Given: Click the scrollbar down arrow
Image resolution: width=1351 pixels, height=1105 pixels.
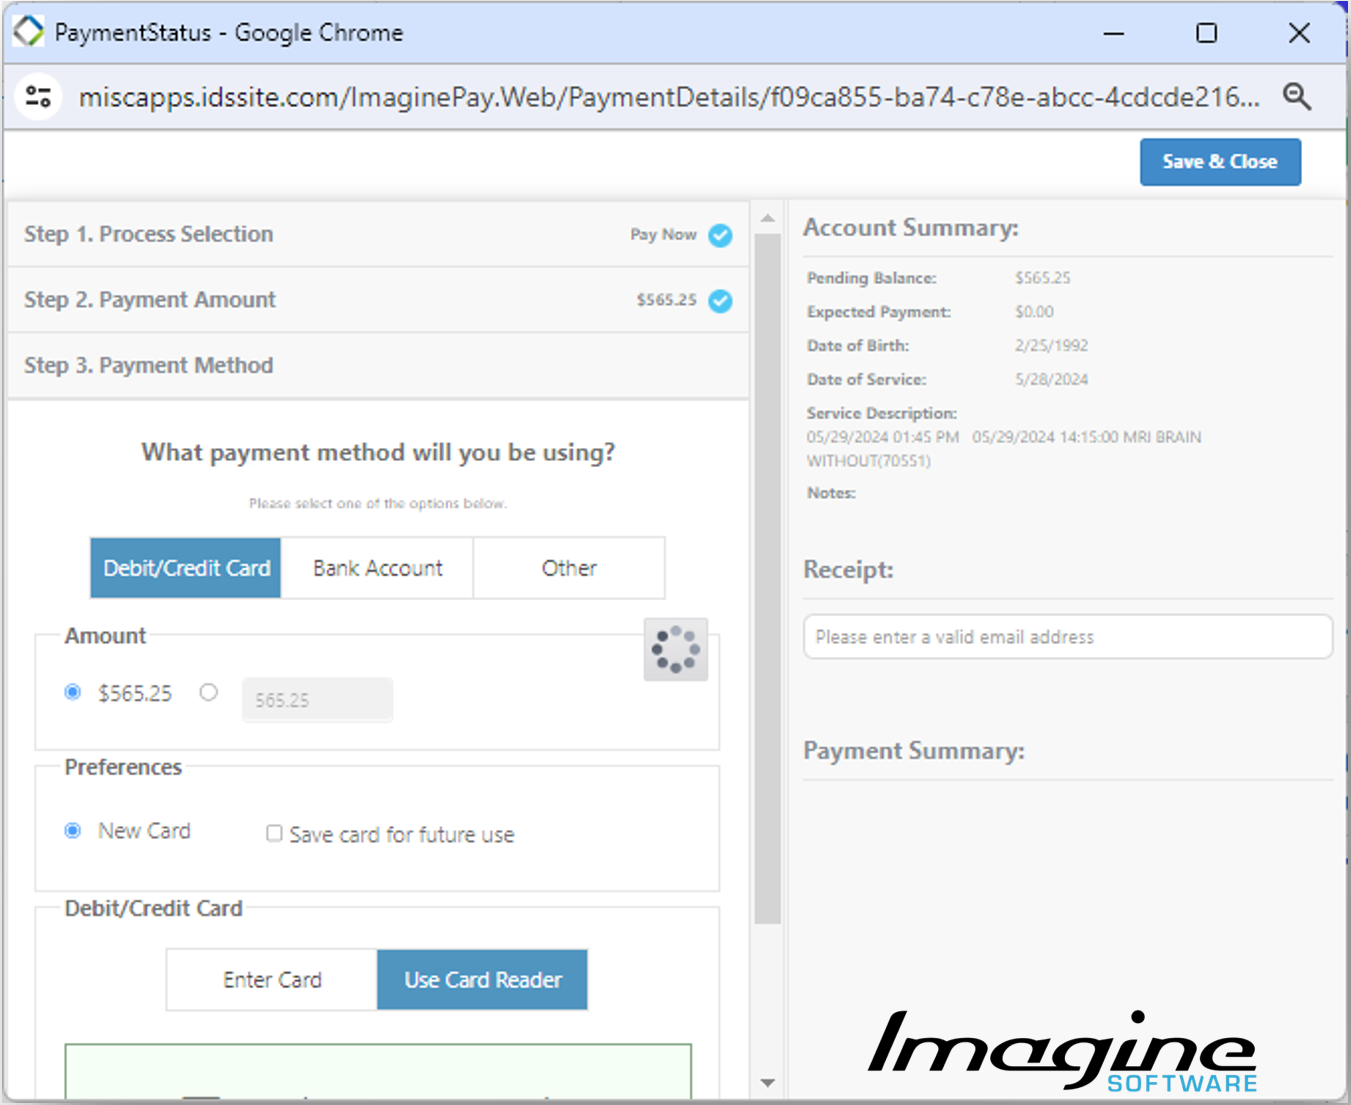Looking at the screenshot, I should click(x=768, y=1082).
